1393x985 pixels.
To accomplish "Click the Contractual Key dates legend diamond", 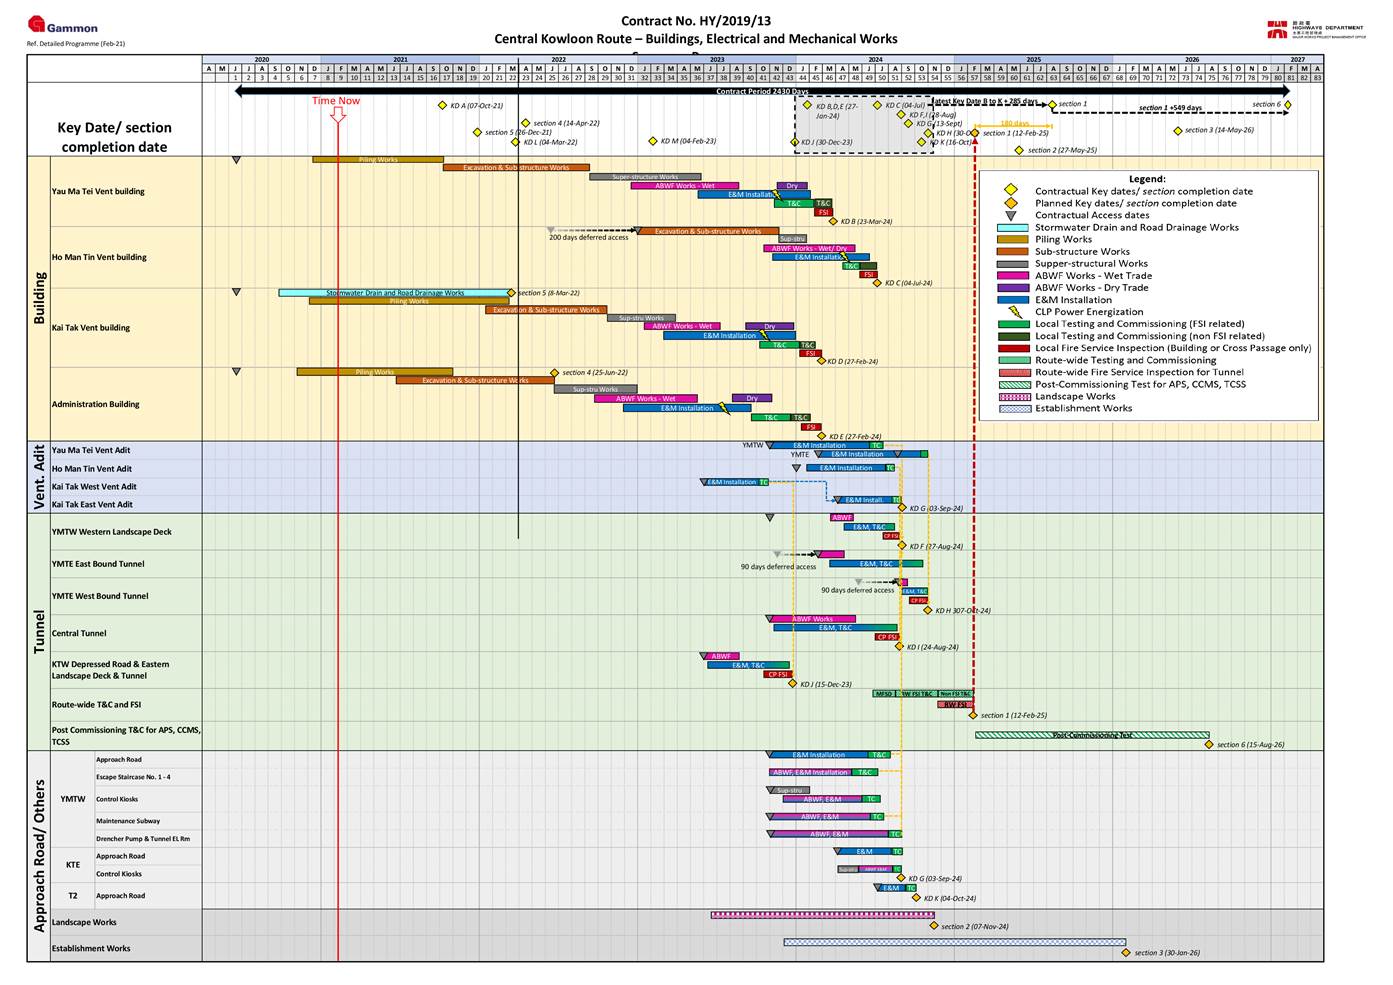I will 1011,191.
